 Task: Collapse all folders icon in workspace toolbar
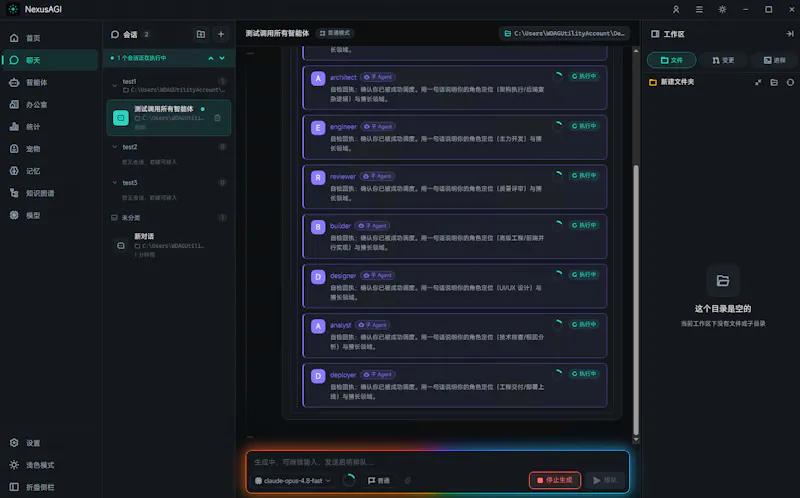[x=758, y=82]
